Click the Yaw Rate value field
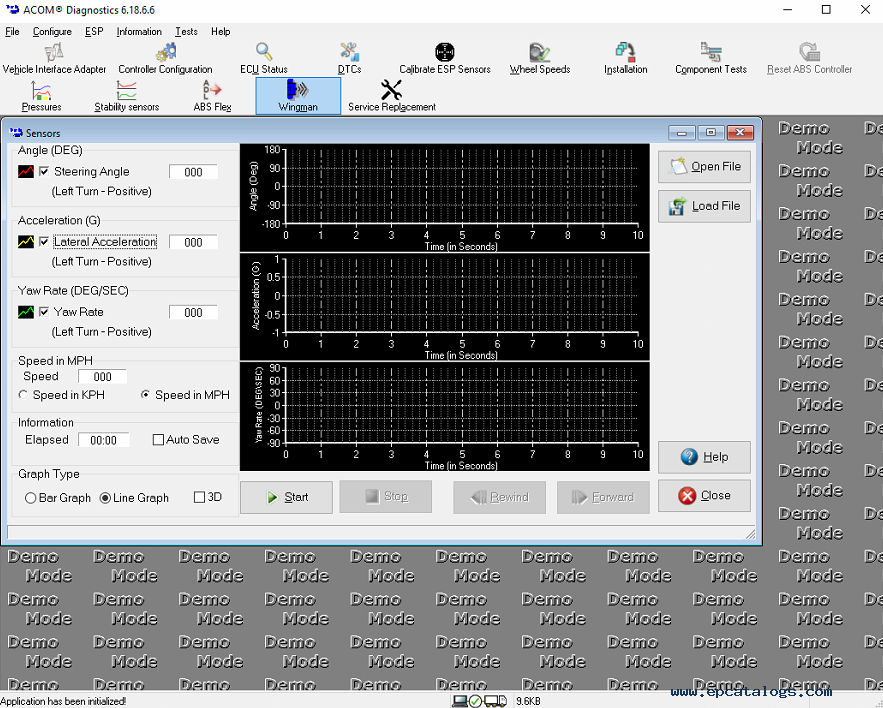This screenshot has height=708, width=883. [193, 313]
